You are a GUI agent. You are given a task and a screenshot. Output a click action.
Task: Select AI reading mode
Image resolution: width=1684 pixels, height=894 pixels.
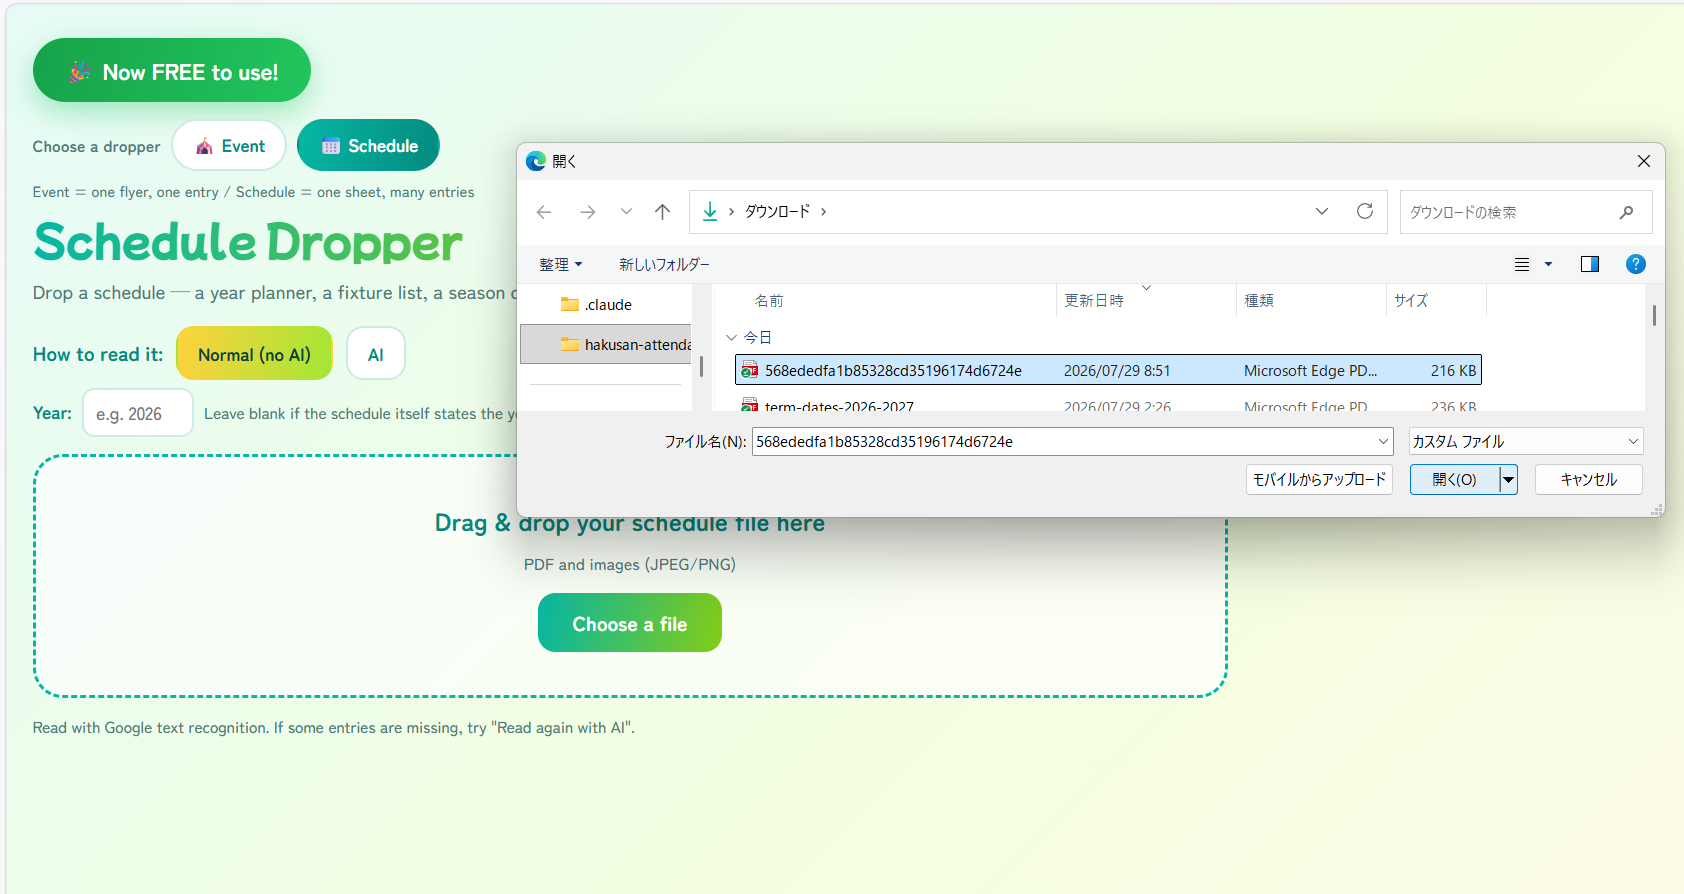(376, 354)
